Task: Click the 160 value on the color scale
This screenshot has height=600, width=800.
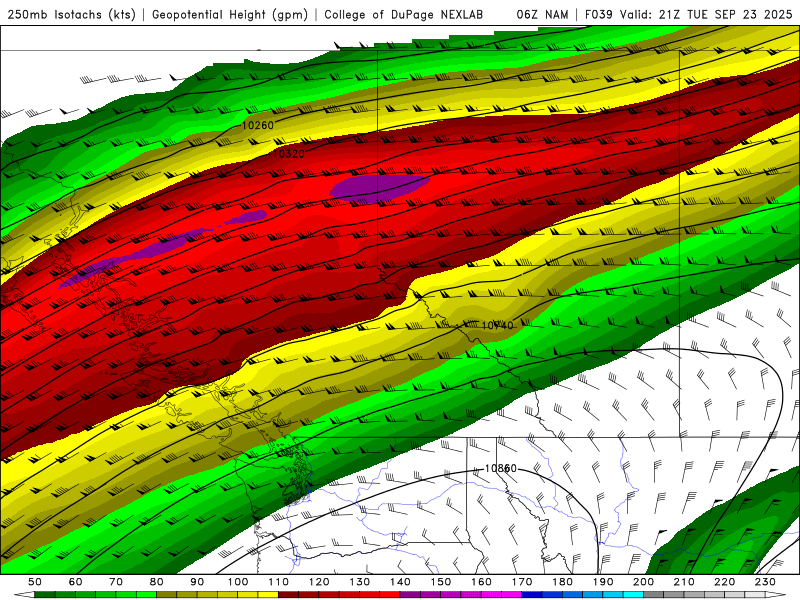Action: [x=481, y=582]
